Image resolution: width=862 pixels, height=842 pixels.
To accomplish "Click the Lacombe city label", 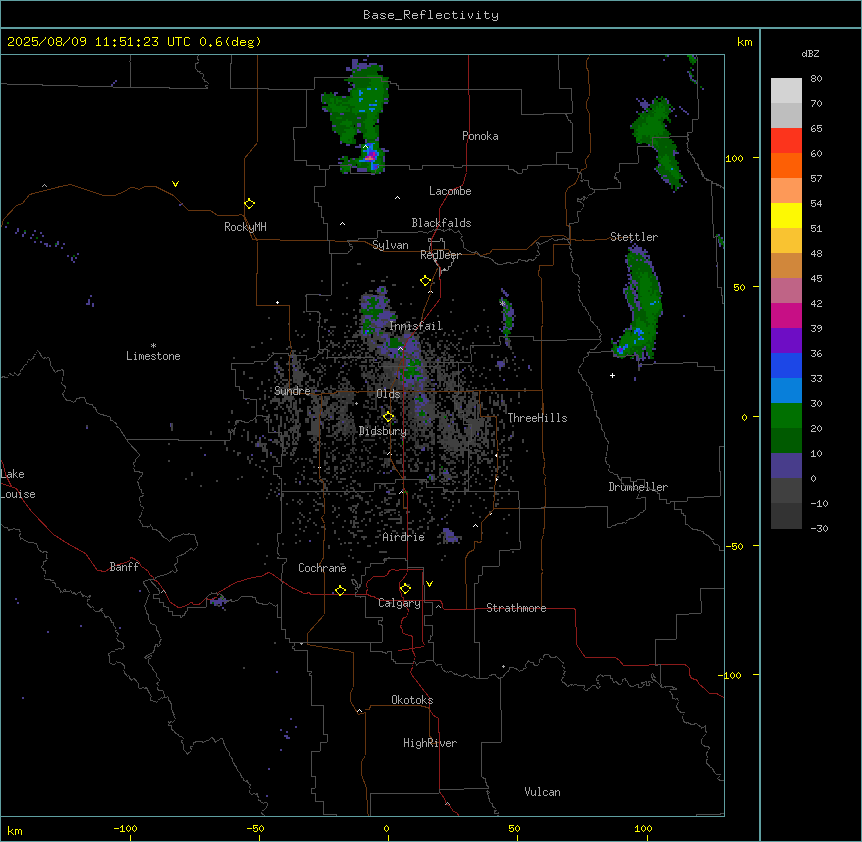I will 450,191.
